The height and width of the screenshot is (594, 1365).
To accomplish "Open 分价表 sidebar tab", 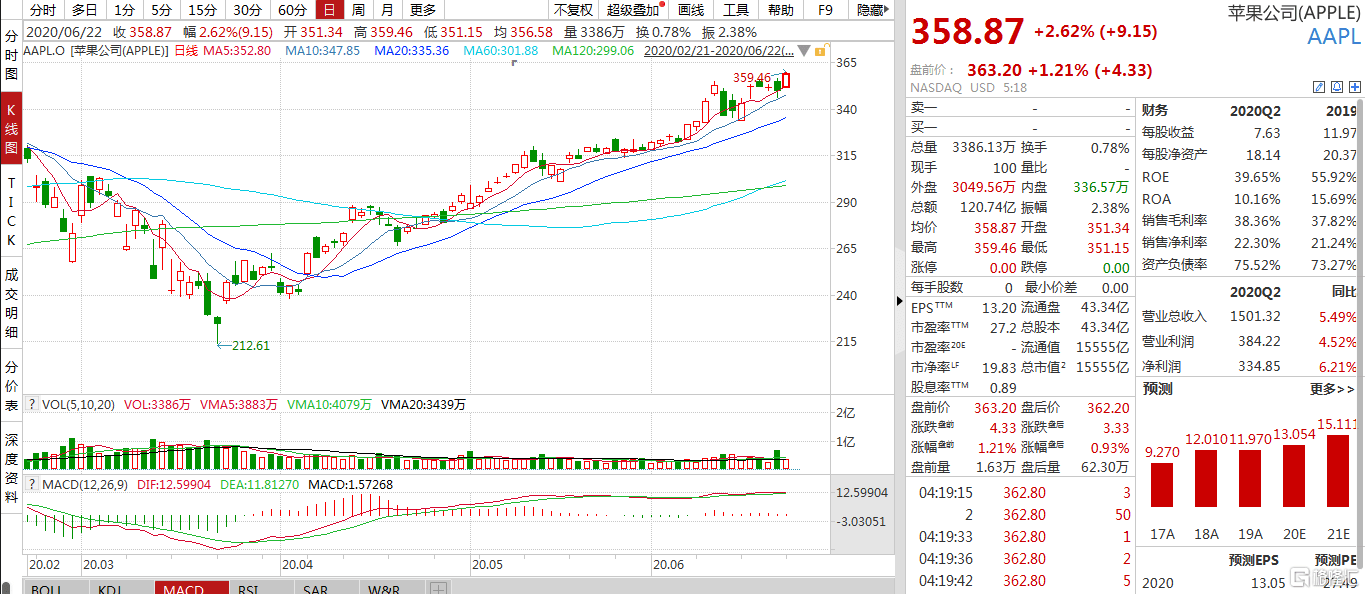I will 12,386.
